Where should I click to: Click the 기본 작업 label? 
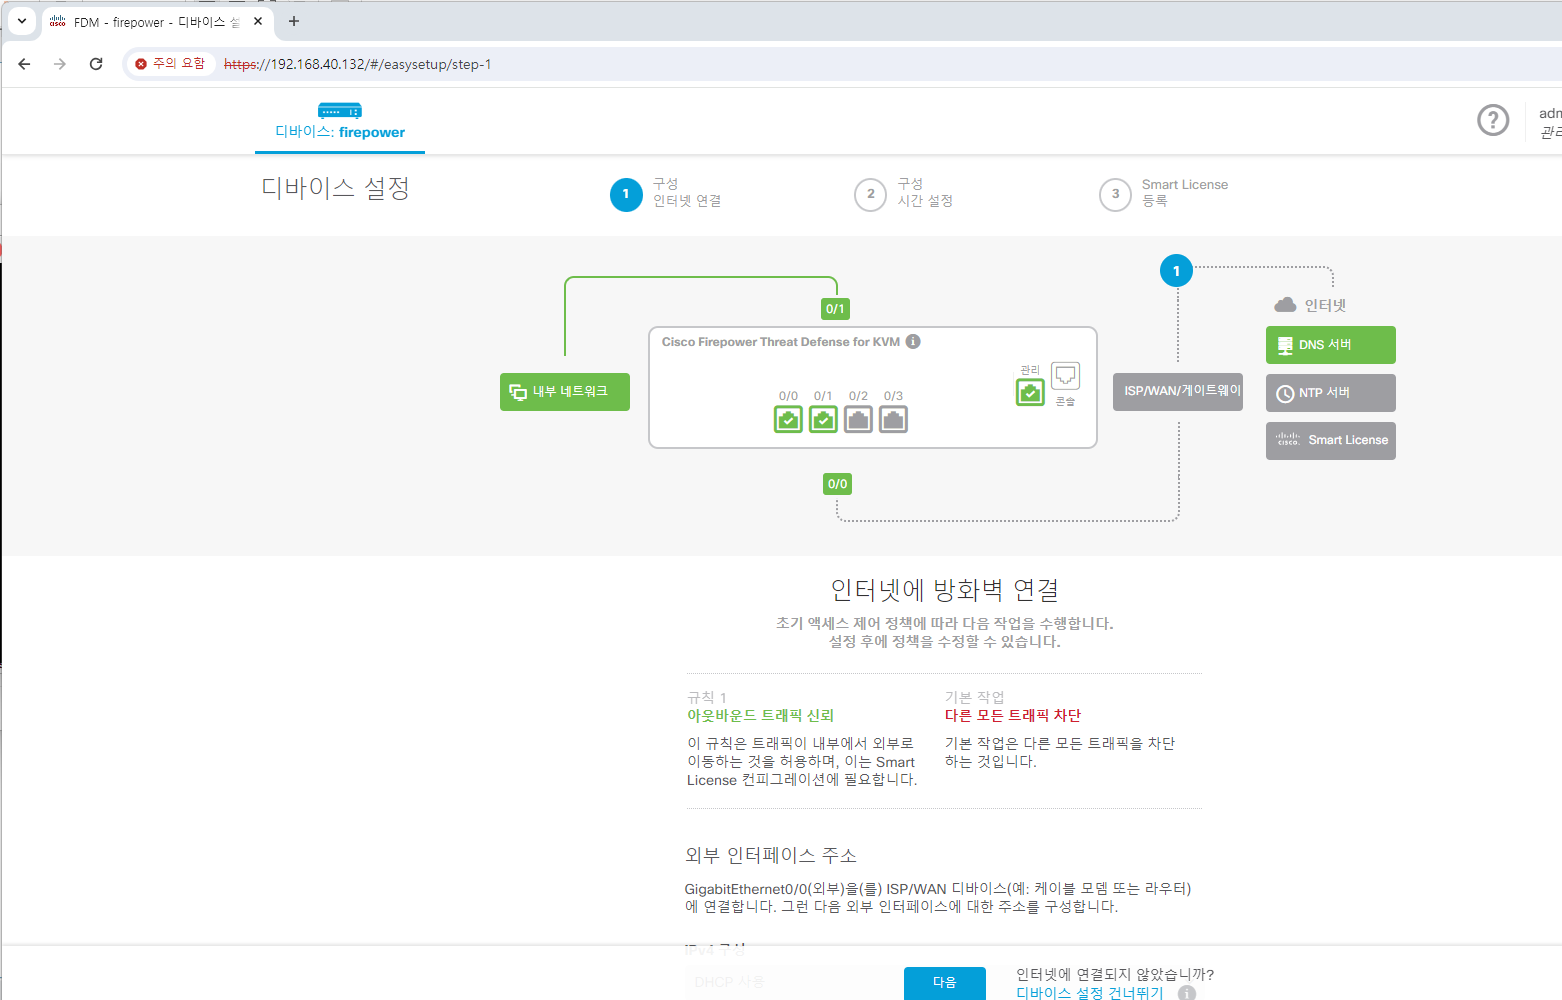click(974, 697)
